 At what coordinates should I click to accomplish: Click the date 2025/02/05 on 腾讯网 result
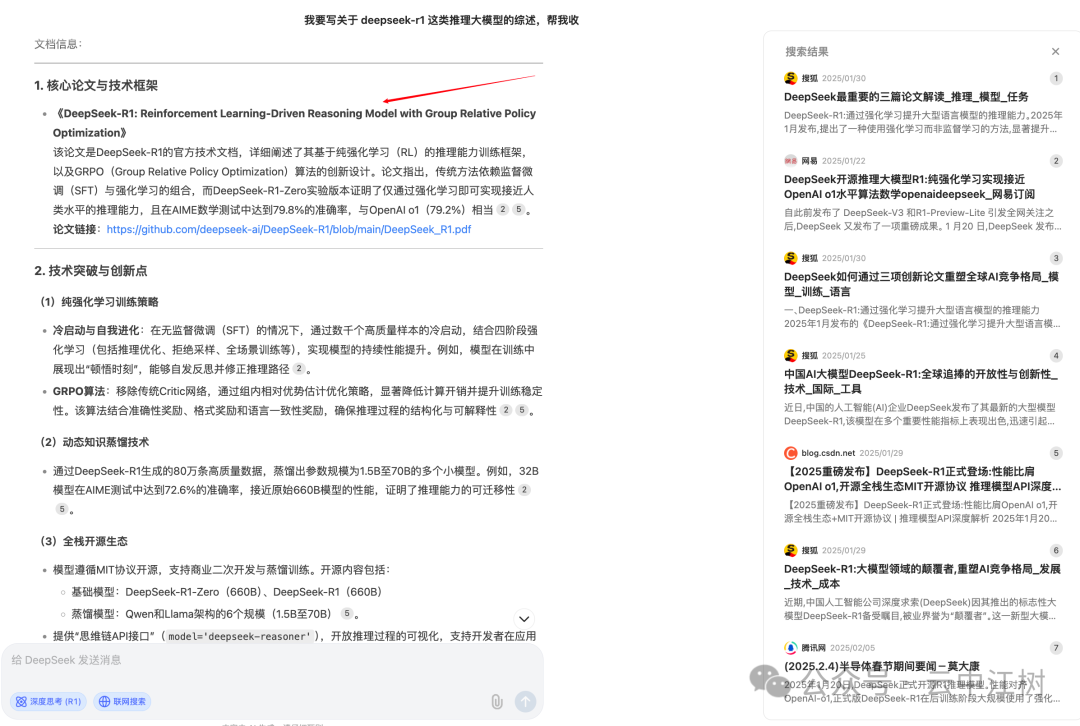[x=852, y=648]
